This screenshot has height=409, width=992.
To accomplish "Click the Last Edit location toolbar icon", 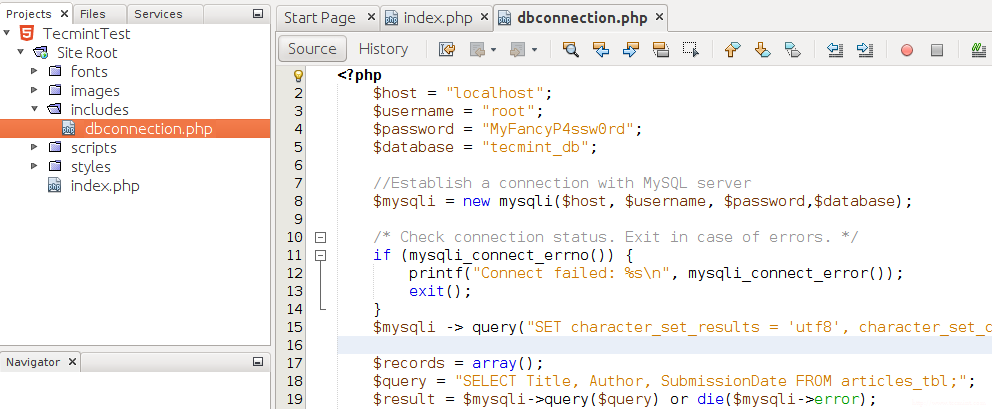I will (446, 49).
